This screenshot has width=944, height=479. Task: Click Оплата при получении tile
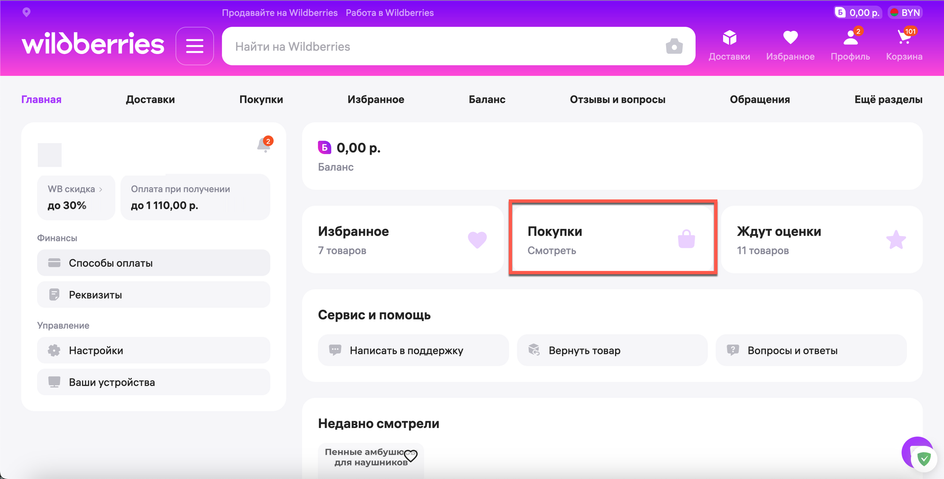[x=196, y=197]
